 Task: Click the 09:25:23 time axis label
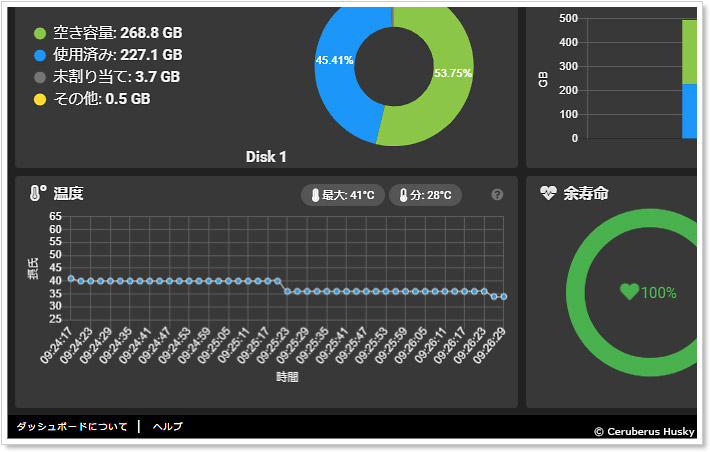pyautogui.click(x=273, y=346)
